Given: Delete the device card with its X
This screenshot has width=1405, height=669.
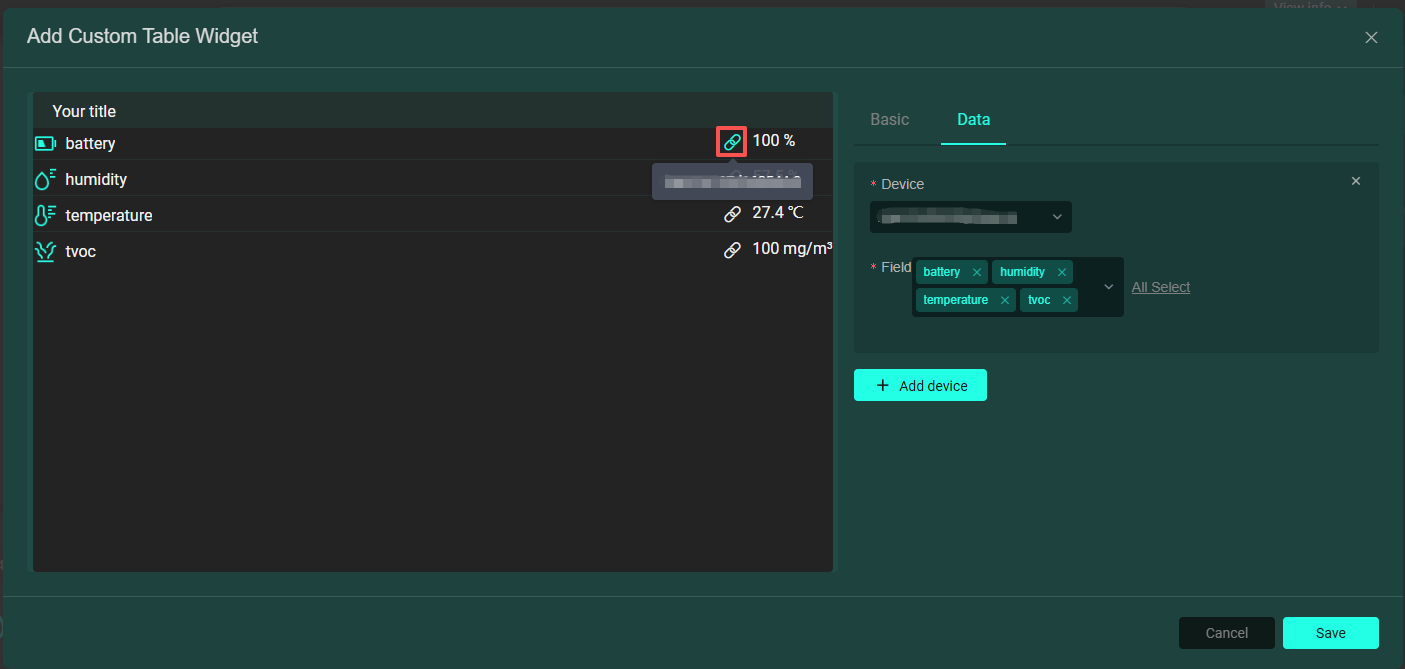Looking at the screenshot, I should coord(1356,181).
